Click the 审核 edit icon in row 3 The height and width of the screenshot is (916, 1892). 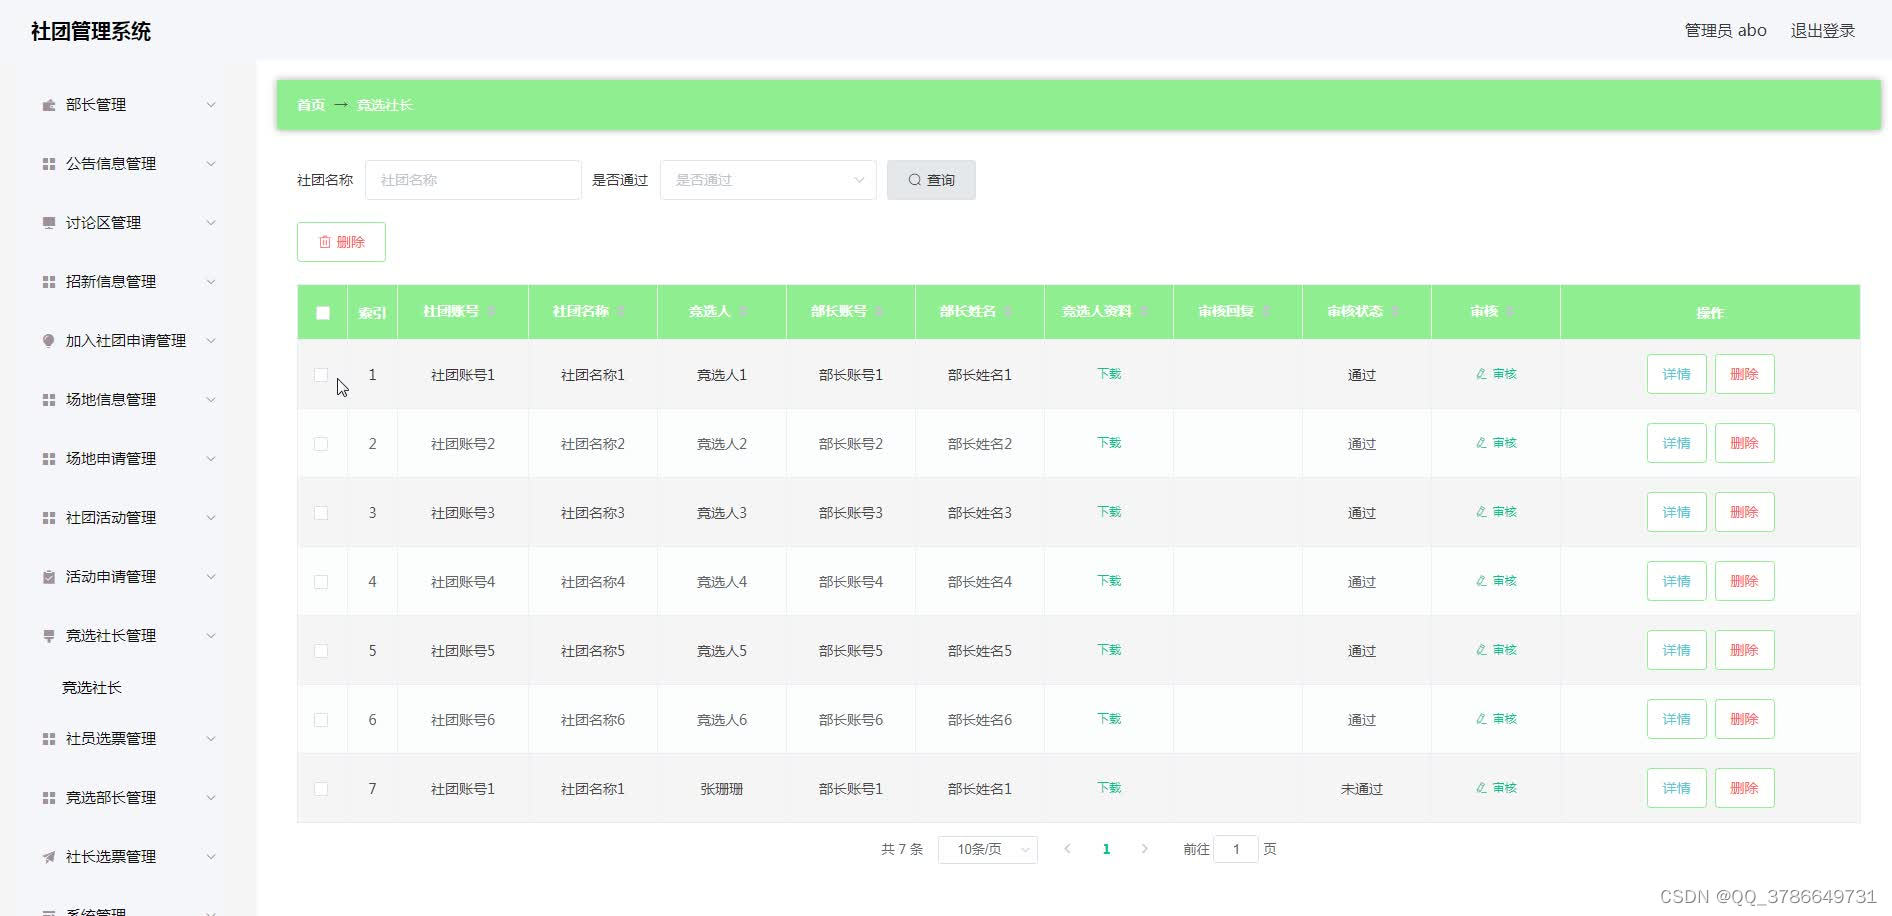click(1481, 512)
